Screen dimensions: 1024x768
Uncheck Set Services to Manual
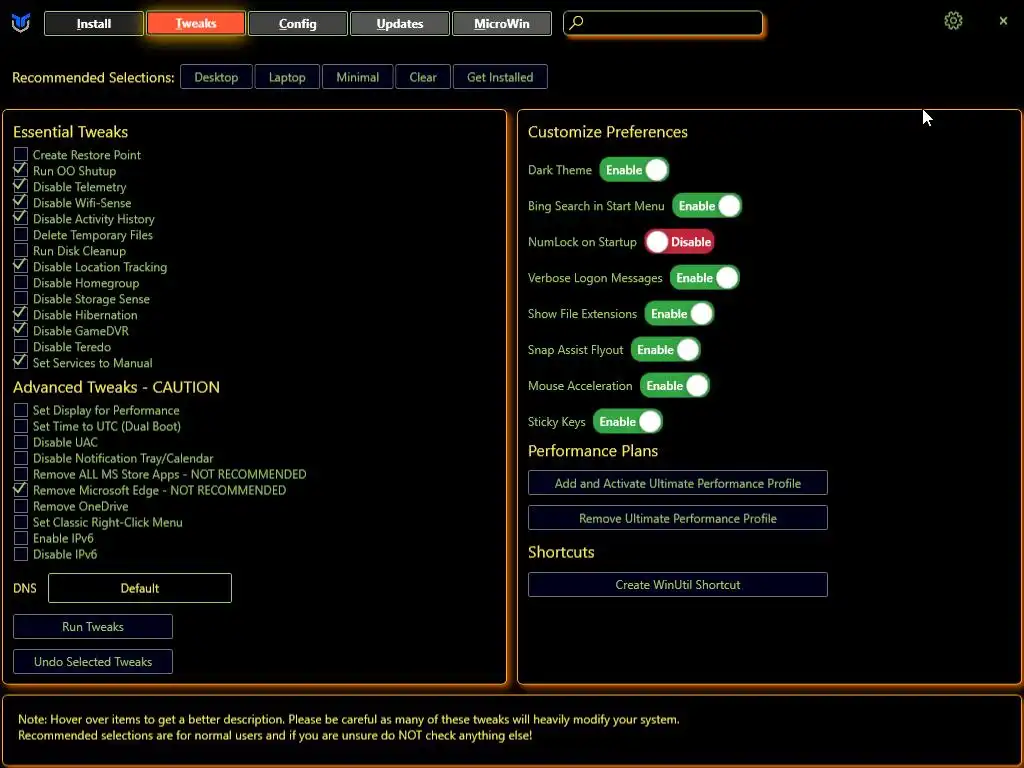pyautogui.click(x=21, y=362)
